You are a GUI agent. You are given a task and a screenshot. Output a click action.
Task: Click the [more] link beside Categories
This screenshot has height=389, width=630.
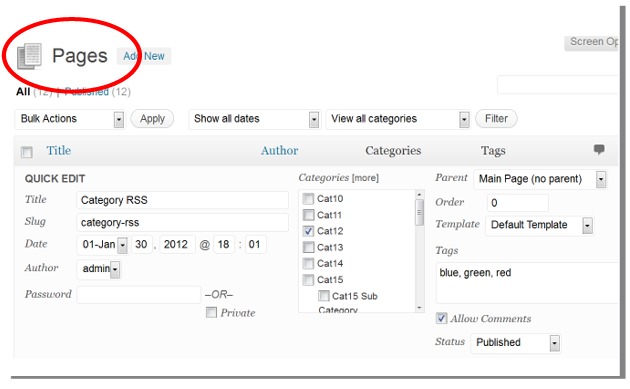pyautogui.click(x=365, y=178)
